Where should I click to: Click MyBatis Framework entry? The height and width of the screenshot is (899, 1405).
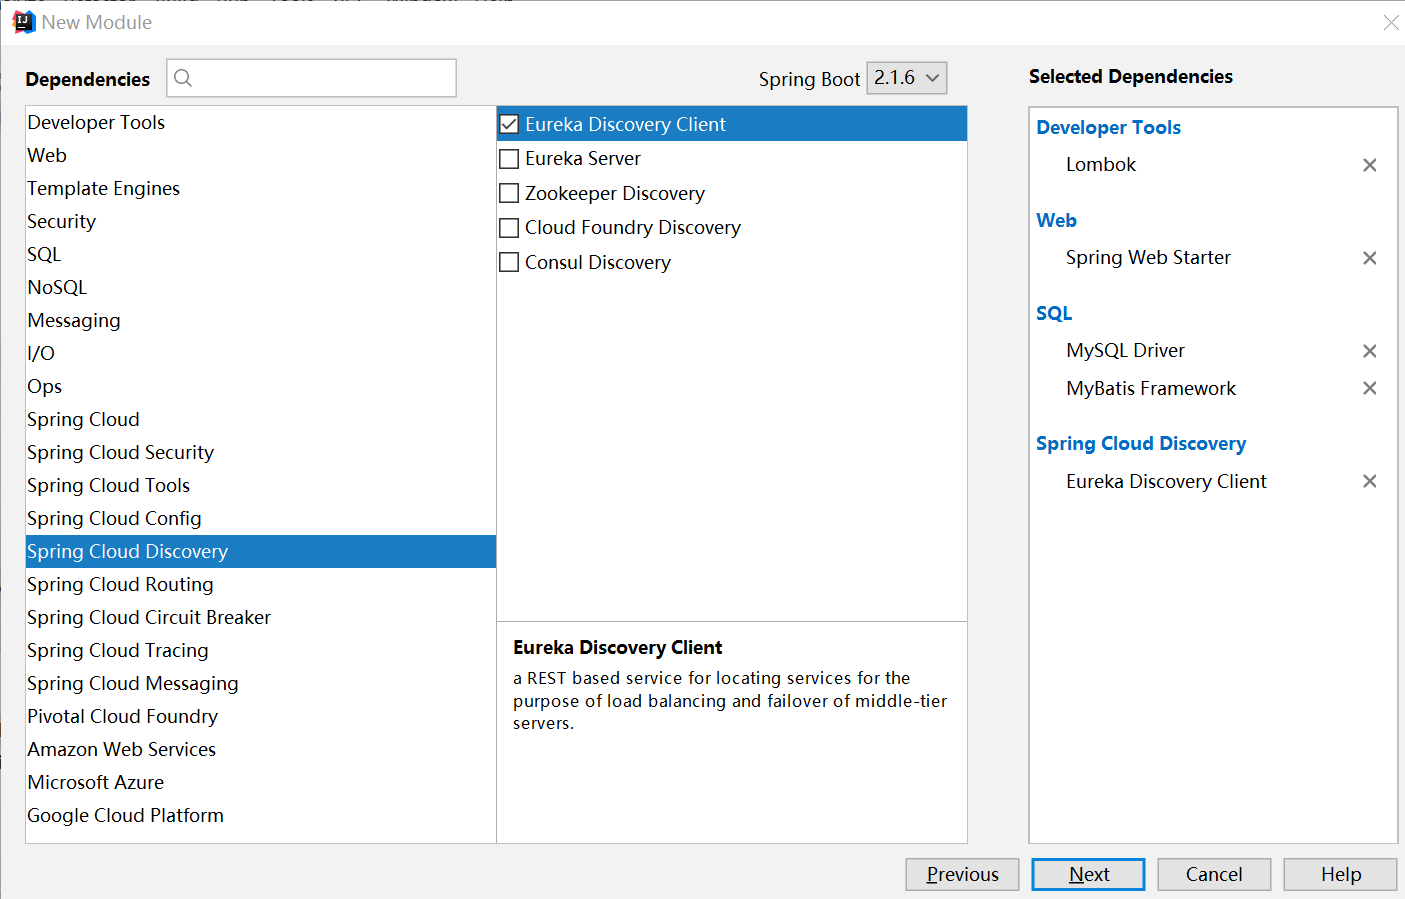click(1151, 388)
